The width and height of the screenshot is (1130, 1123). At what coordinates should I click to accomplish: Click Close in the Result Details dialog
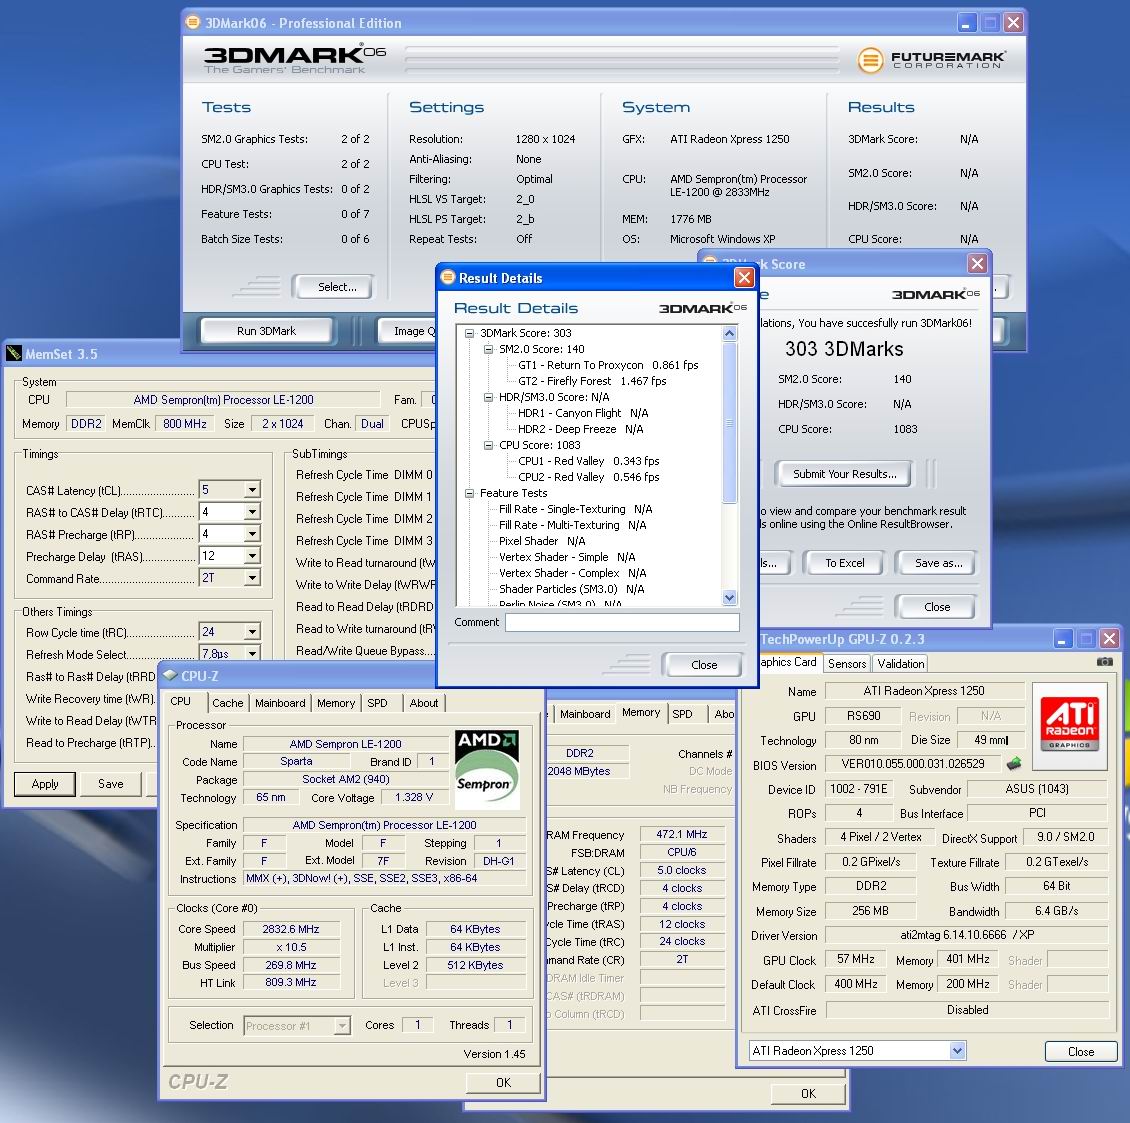point(703,665)
